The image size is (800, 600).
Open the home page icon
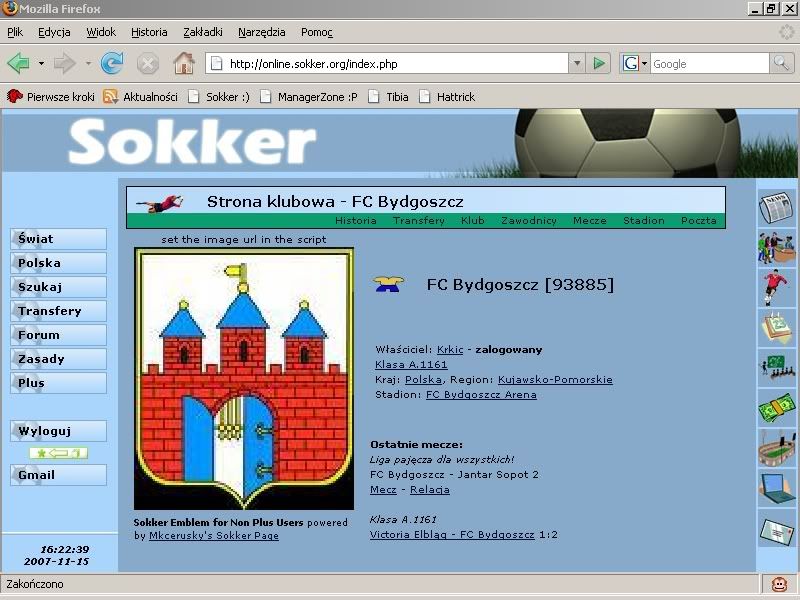point(184,64)
